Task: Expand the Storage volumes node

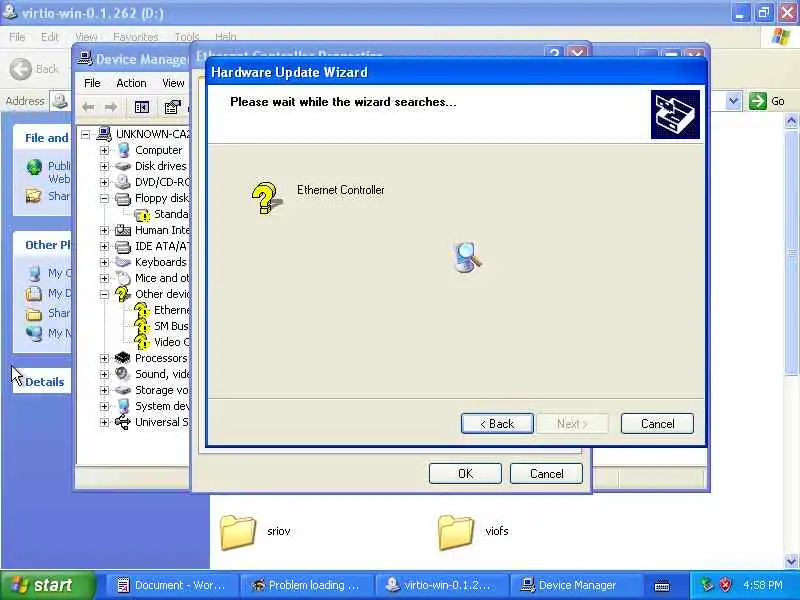Action: pos(104,390)
